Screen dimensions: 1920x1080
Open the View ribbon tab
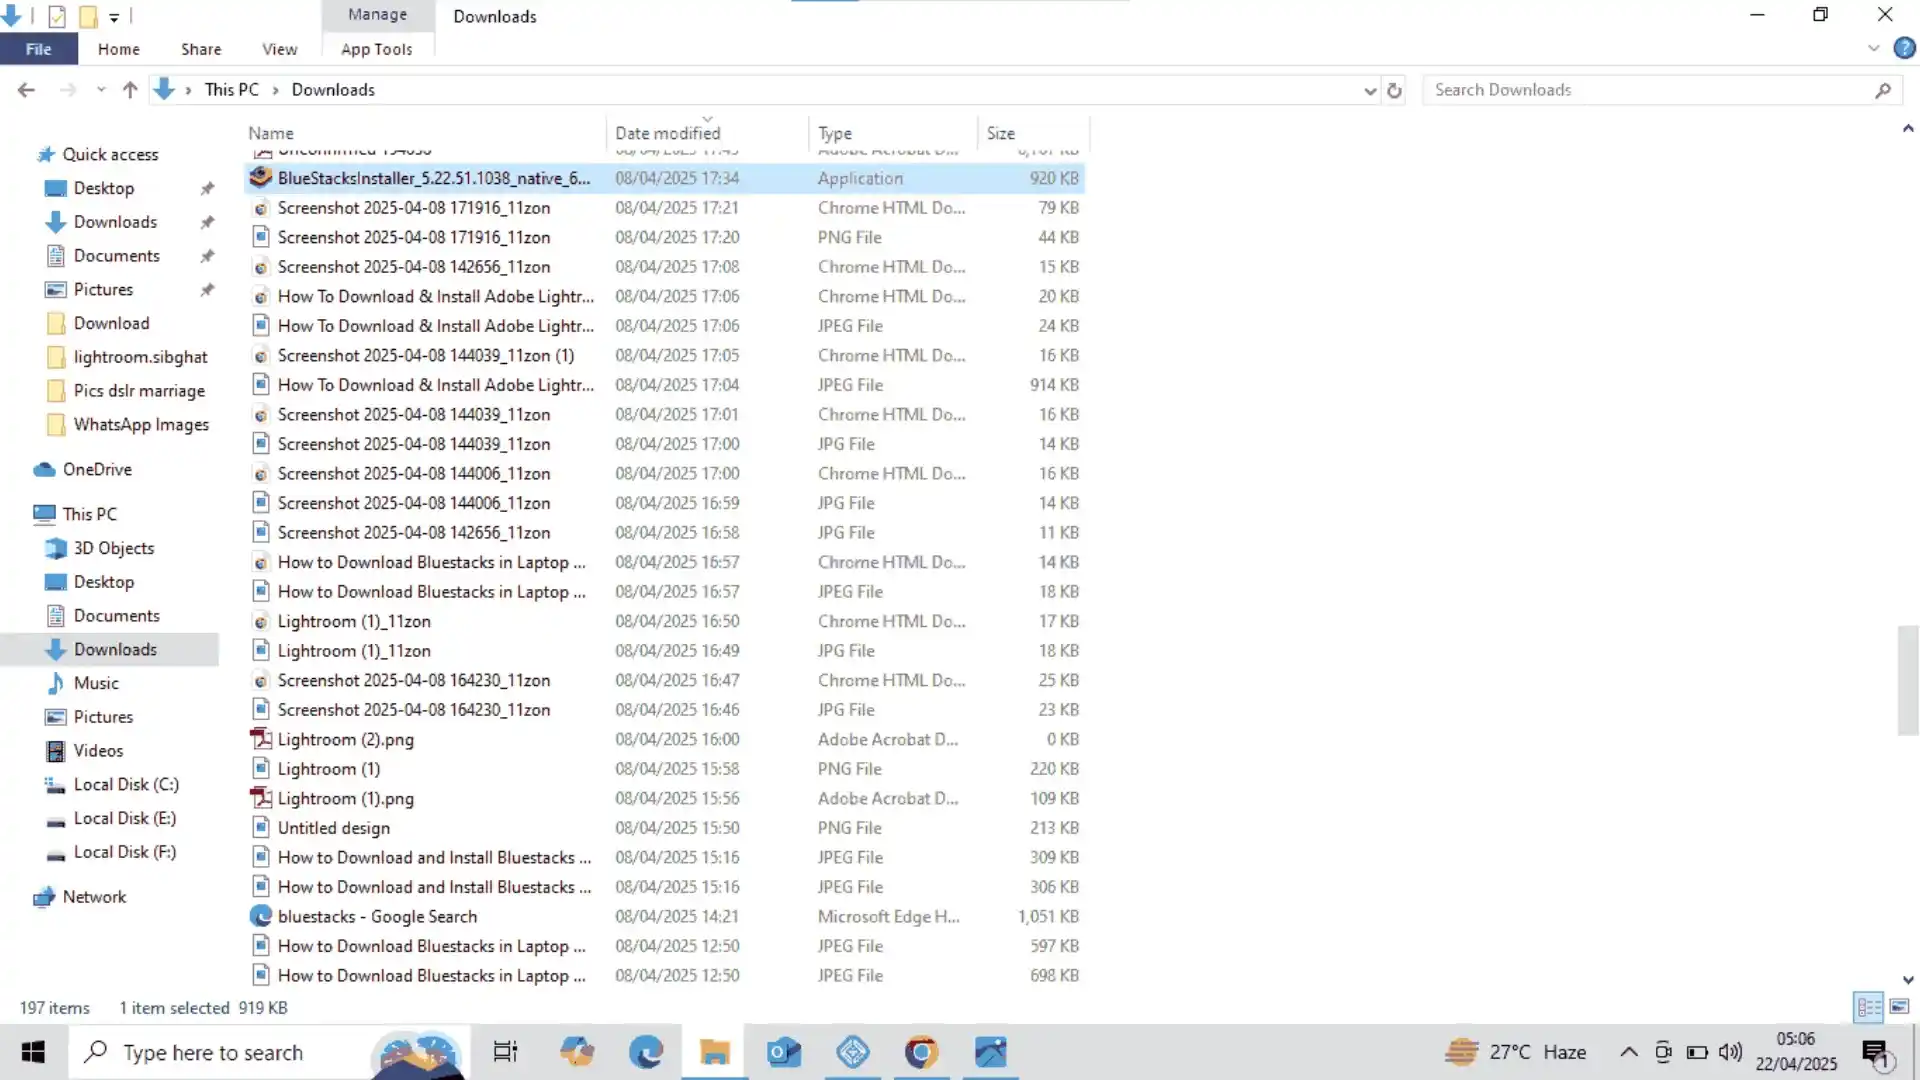click(x=279, y=49)
